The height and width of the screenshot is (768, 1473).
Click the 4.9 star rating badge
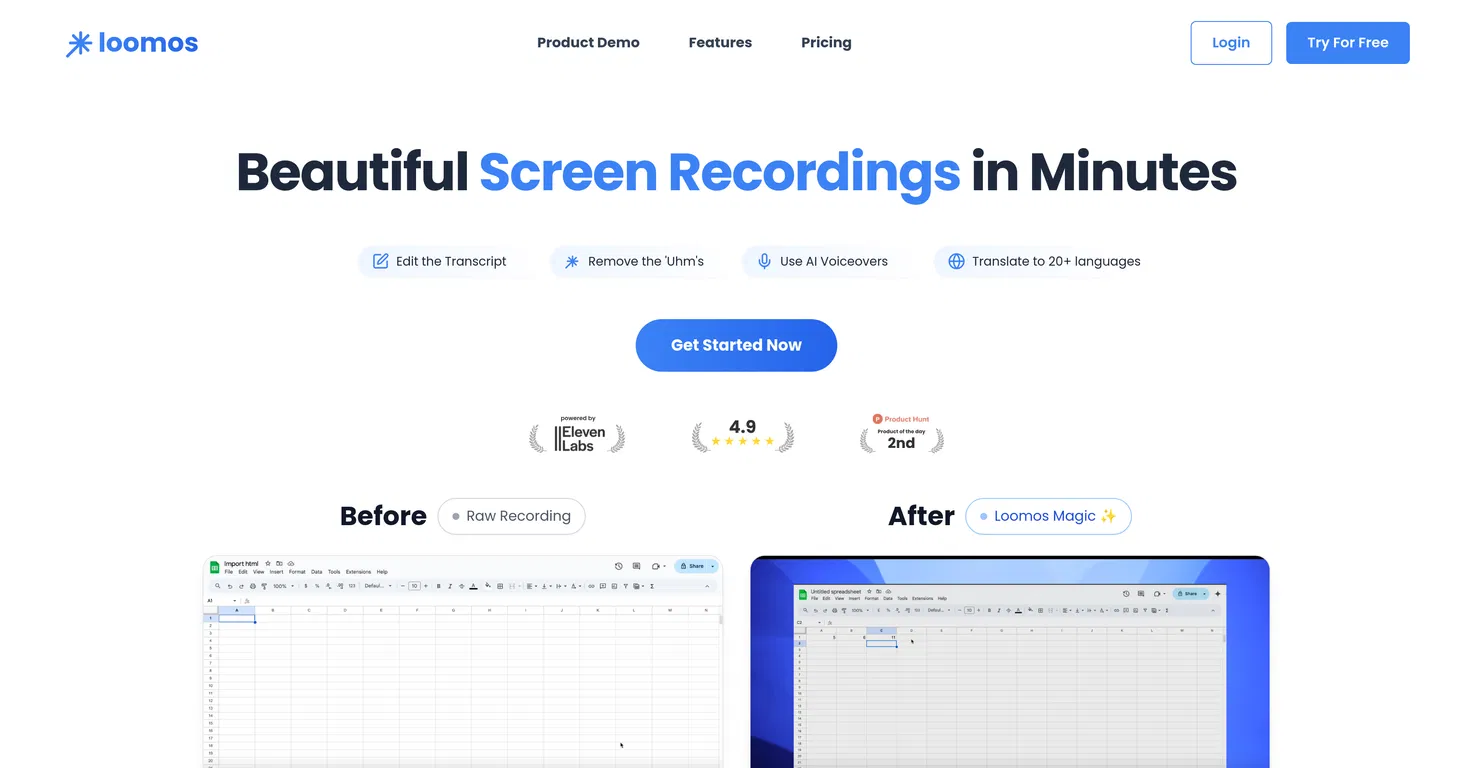tap(743, 435)
